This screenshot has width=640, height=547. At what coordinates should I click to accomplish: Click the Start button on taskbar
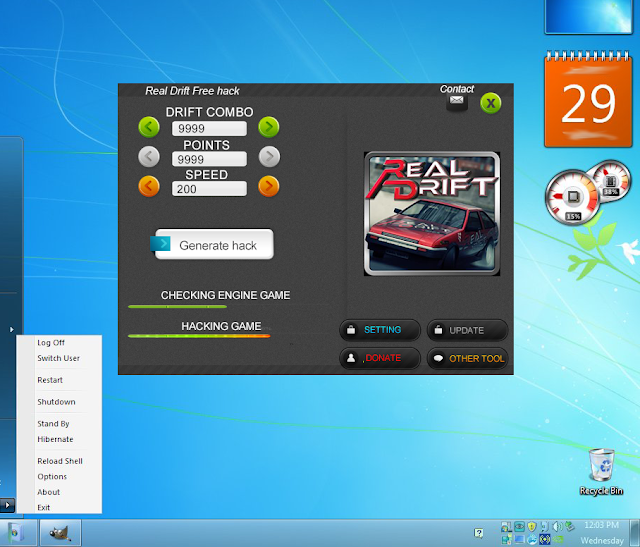point(16,533)
